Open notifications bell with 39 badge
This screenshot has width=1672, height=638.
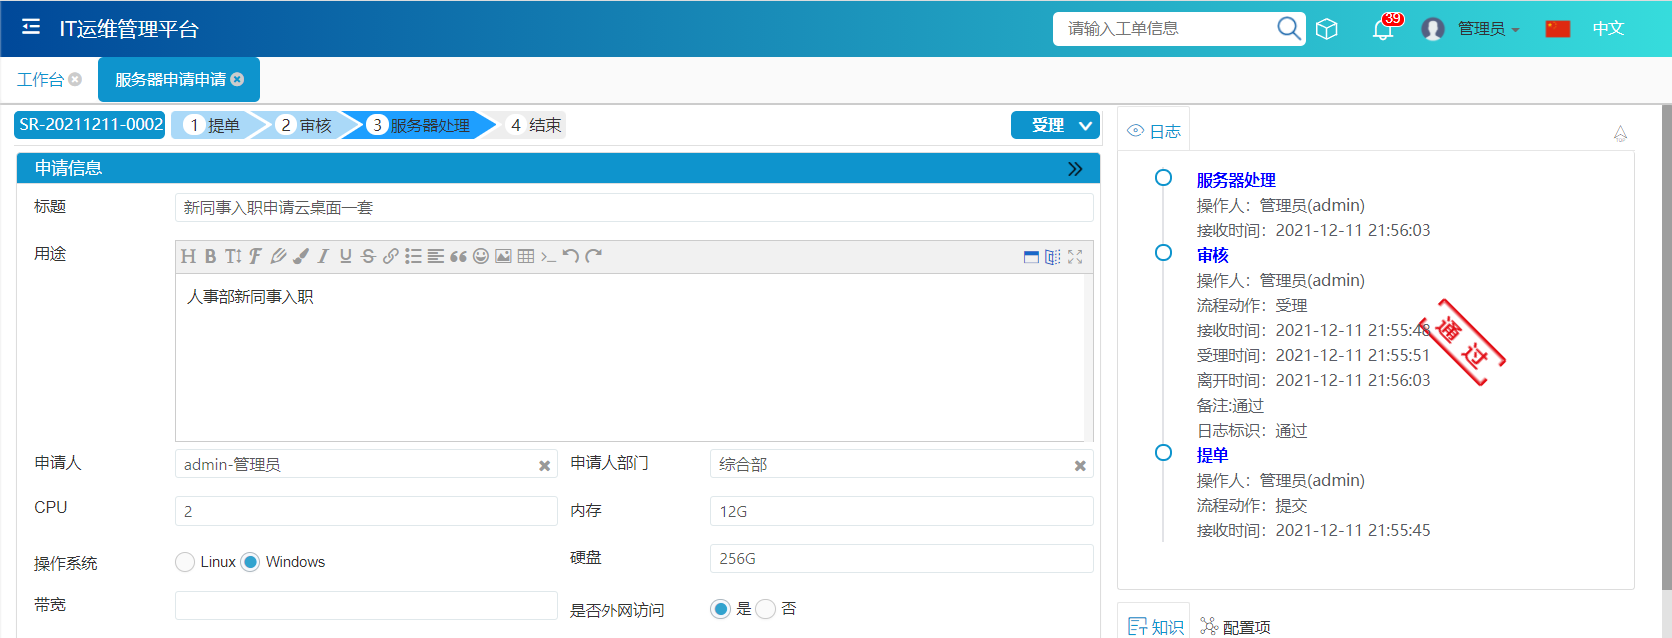[1383, 29]
